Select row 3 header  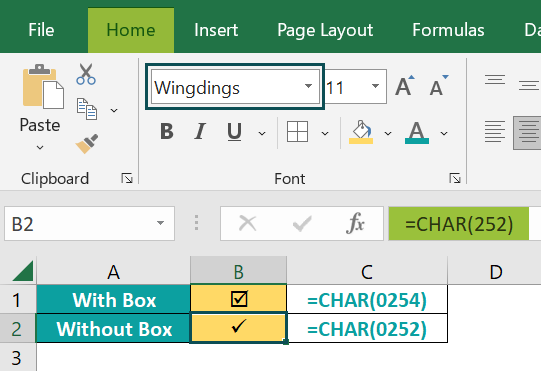click(18, 358)
